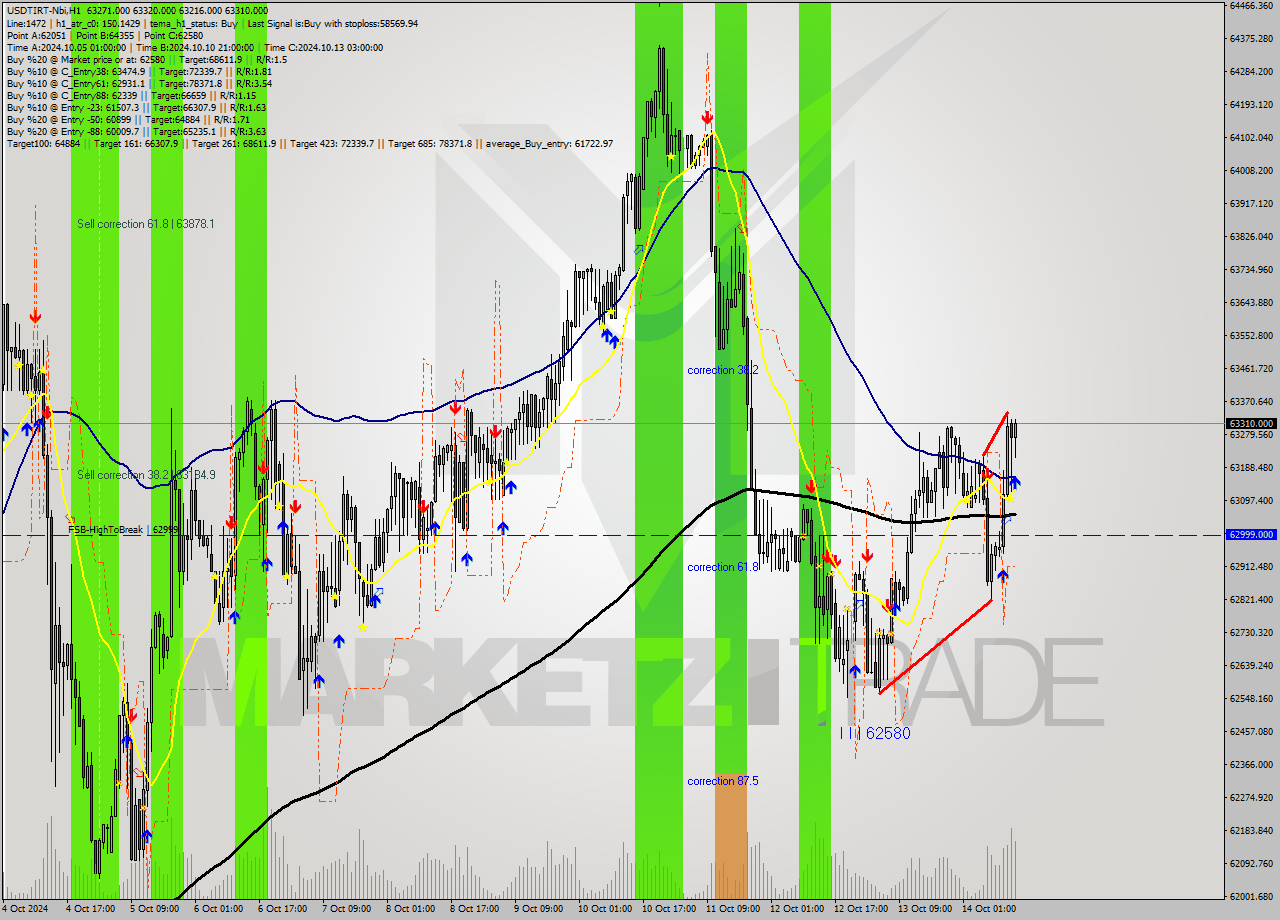
Task: Click the 'Sell correction 61.8 | 63878.1' label
Action: coord(146,224)
